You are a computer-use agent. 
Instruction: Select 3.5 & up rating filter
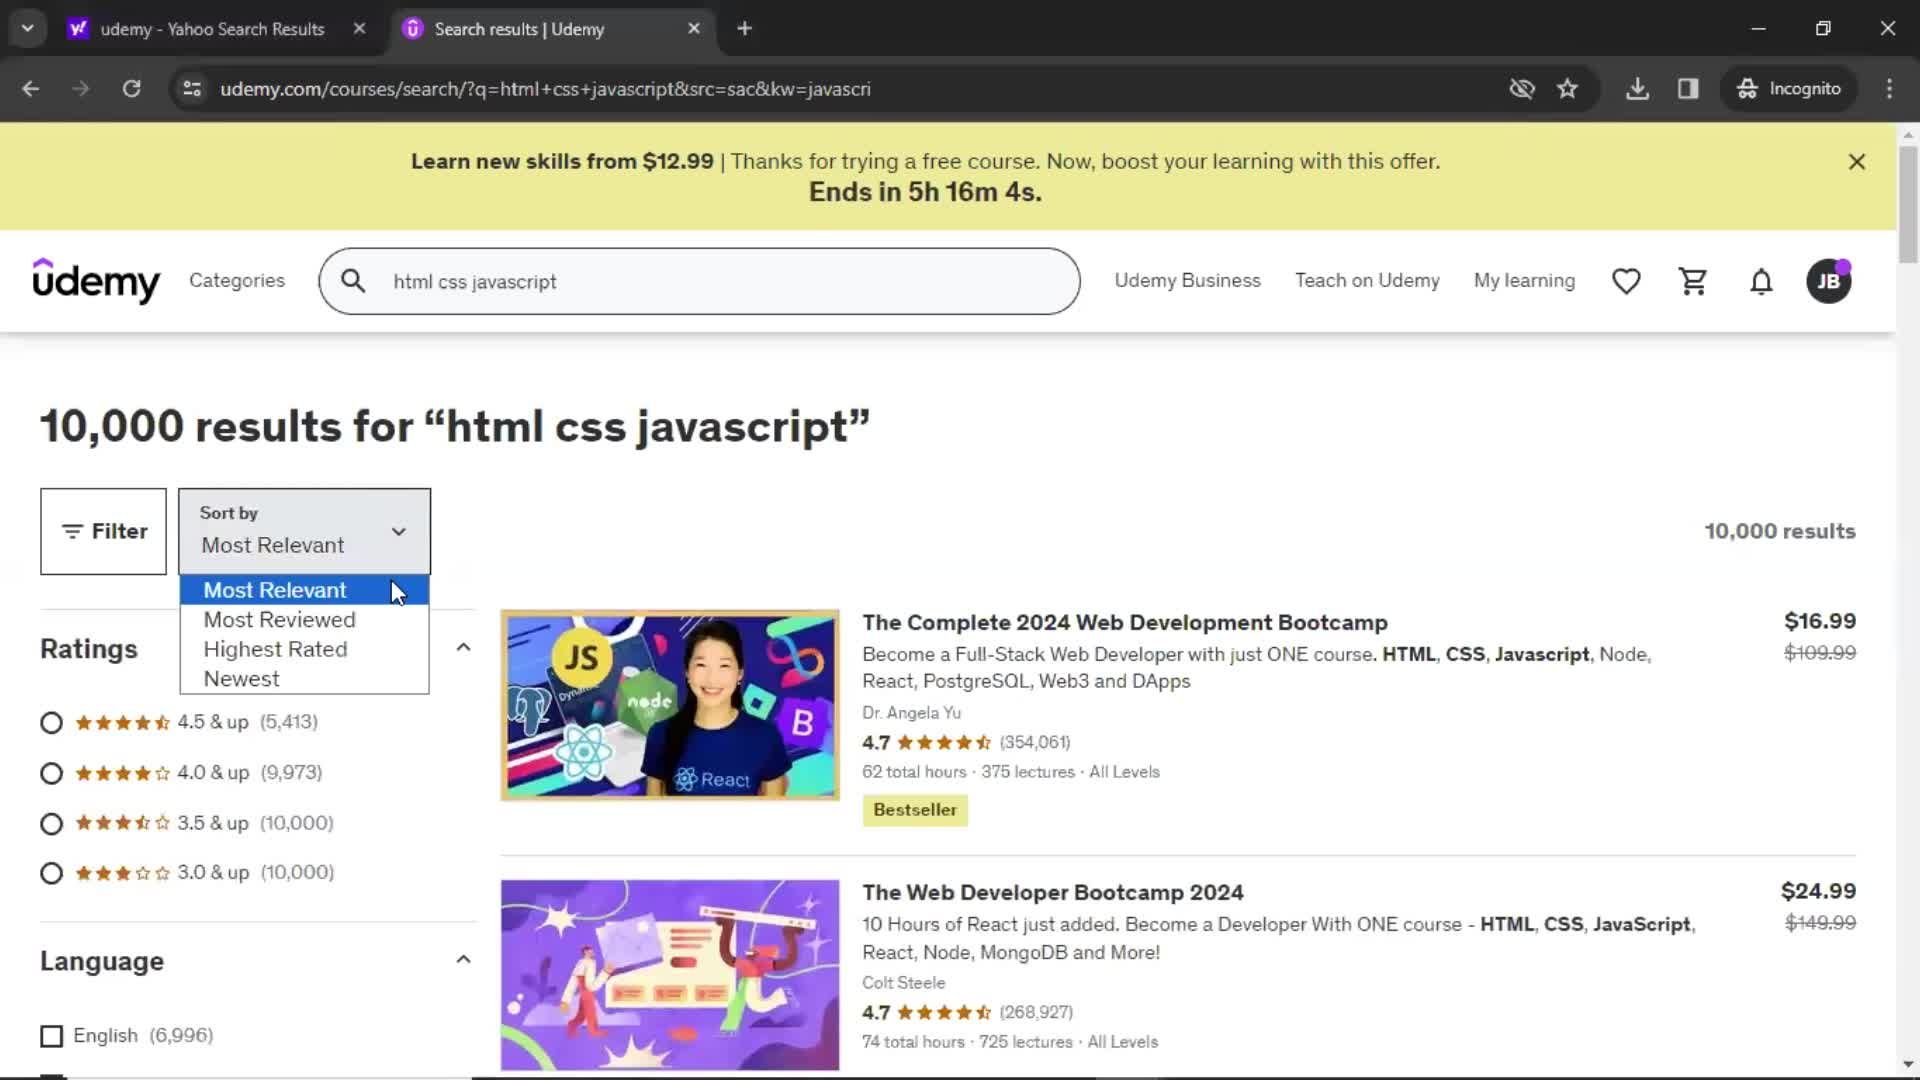(x=51, y=823)
